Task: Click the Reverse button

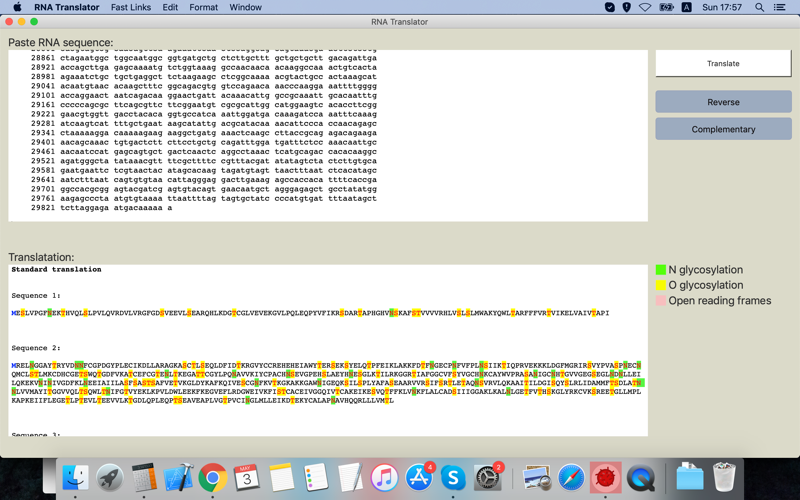Action: point(723,102)
